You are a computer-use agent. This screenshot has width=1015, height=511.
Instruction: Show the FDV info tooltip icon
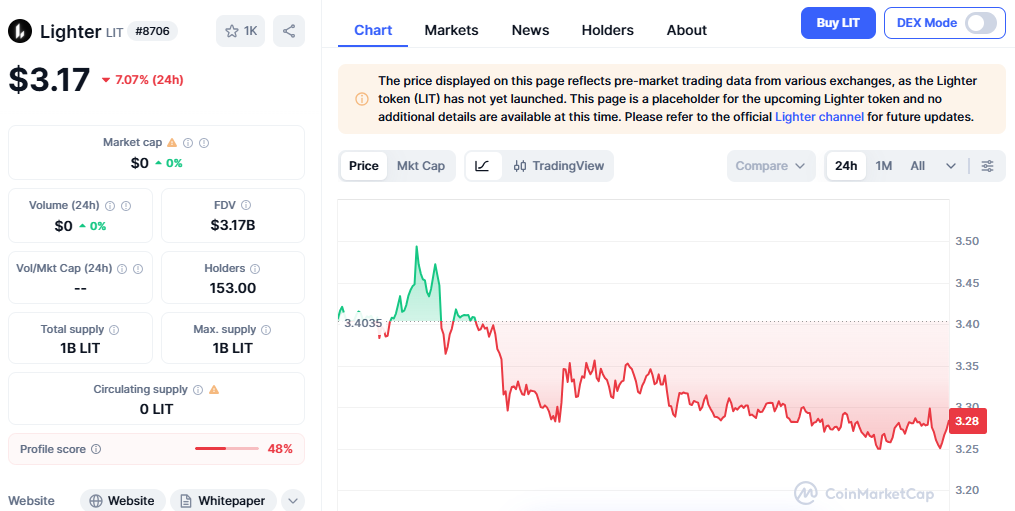[x=246, y=205]
